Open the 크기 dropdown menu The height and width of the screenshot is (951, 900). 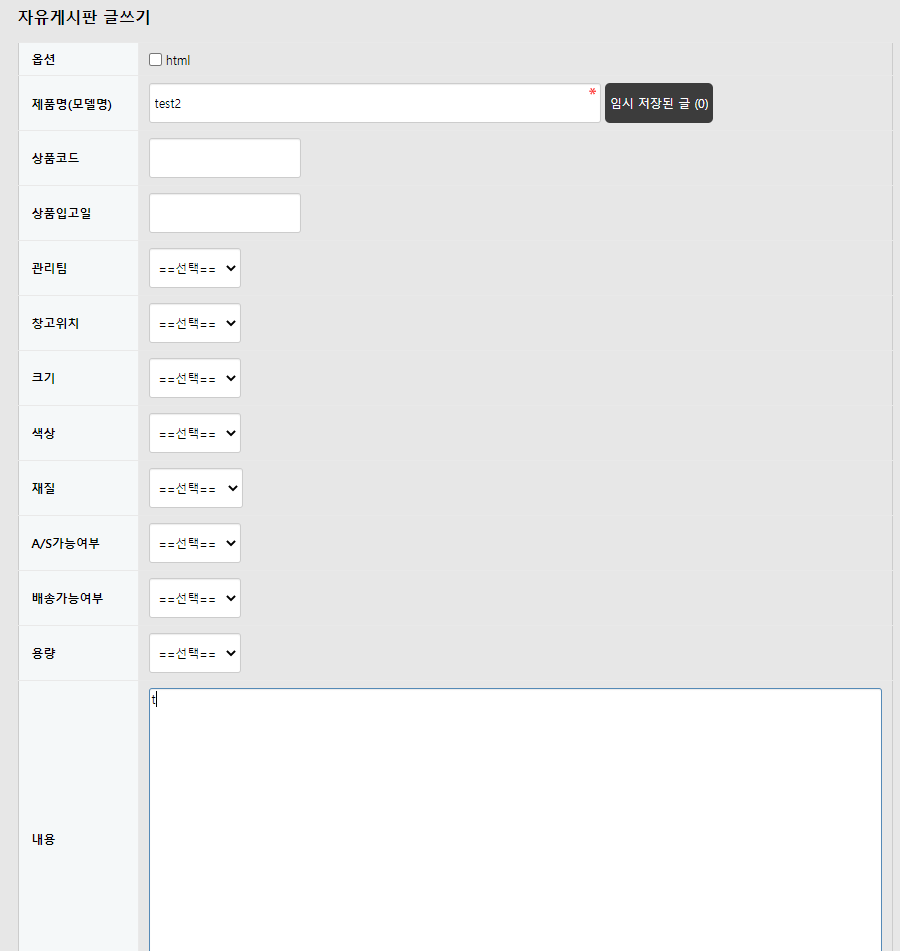point(195,378)
